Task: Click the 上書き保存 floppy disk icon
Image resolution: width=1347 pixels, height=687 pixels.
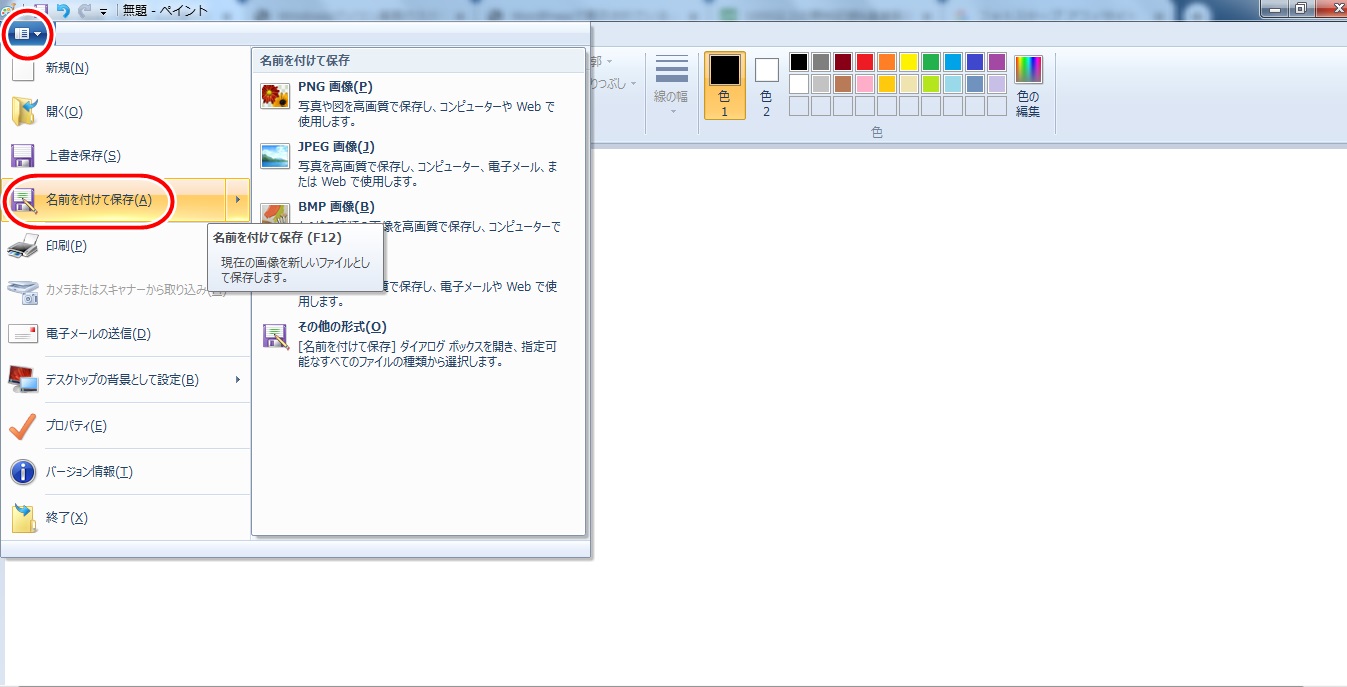Action: coord(23,156)
